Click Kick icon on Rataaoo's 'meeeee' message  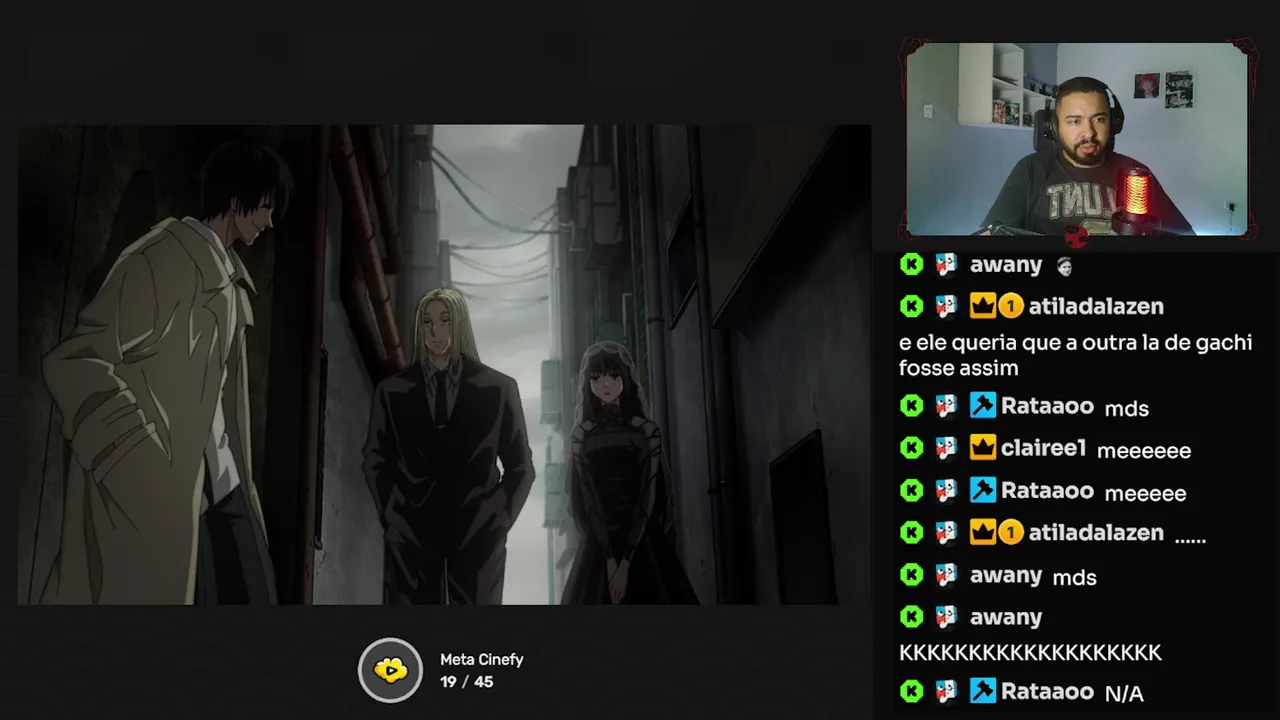click(x=911, y=490)
